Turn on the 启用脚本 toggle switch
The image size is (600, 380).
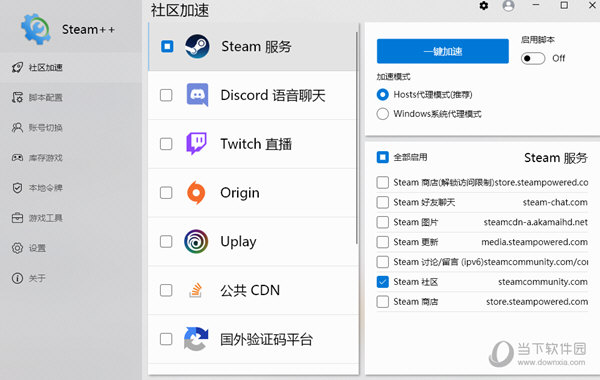[533, 58]
